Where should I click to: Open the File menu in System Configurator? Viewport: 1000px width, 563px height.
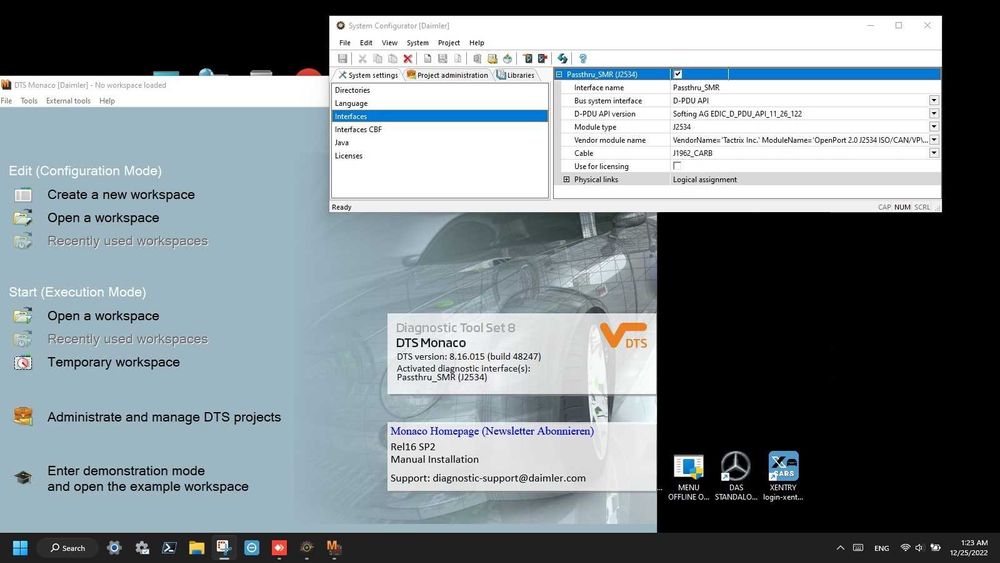[344, 43]
